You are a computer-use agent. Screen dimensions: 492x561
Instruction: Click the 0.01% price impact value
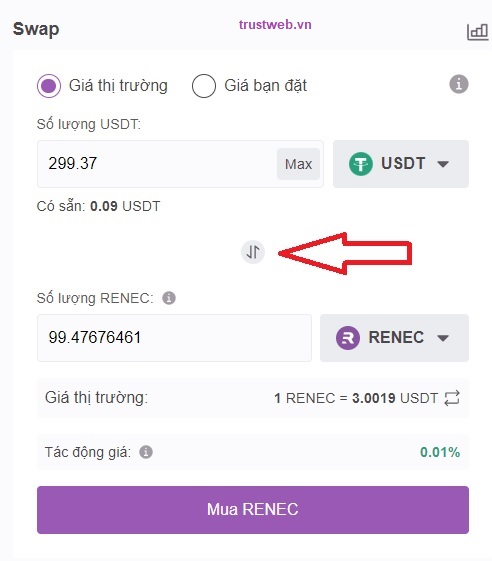[440, 452]
